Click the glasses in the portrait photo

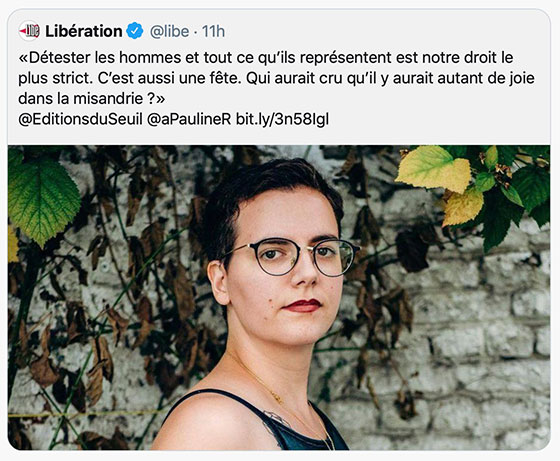tap(291, 256)
